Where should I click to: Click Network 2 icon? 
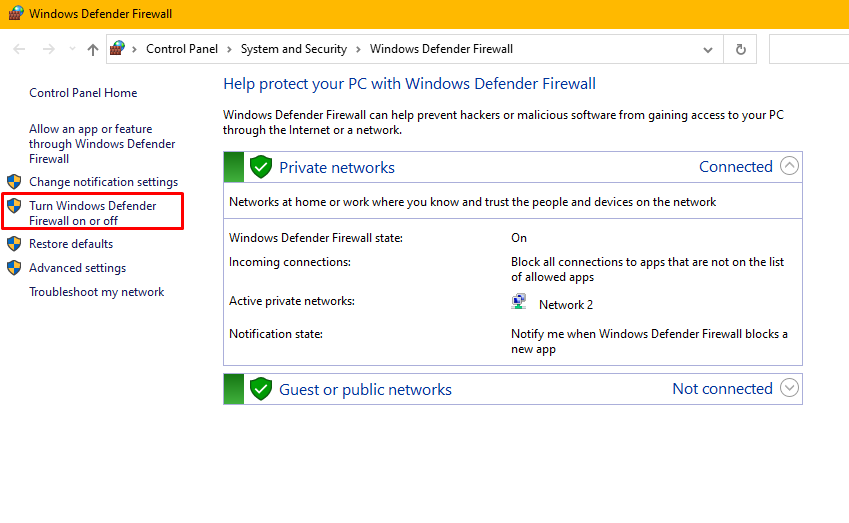click(x=519, y=302)
